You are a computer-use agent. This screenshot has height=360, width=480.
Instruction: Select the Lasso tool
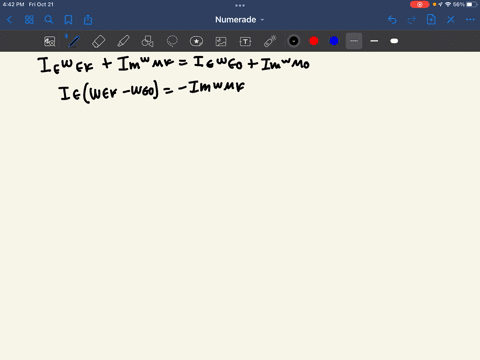point(172,41)
